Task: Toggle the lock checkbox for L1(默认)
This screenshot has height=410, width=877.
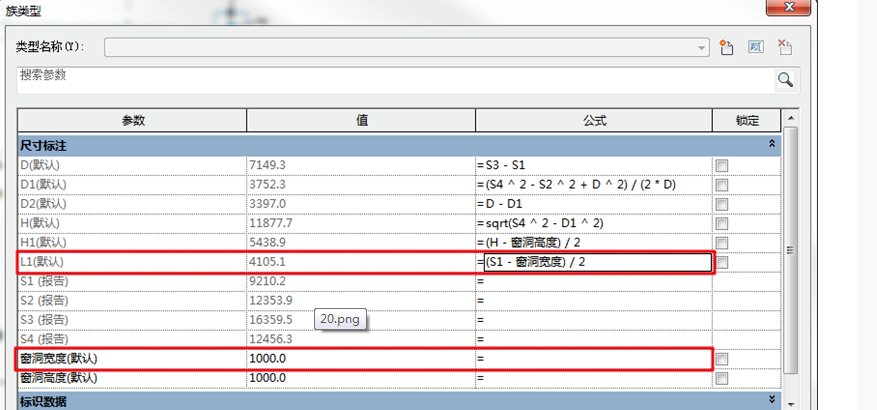Action: pos(722,262)
